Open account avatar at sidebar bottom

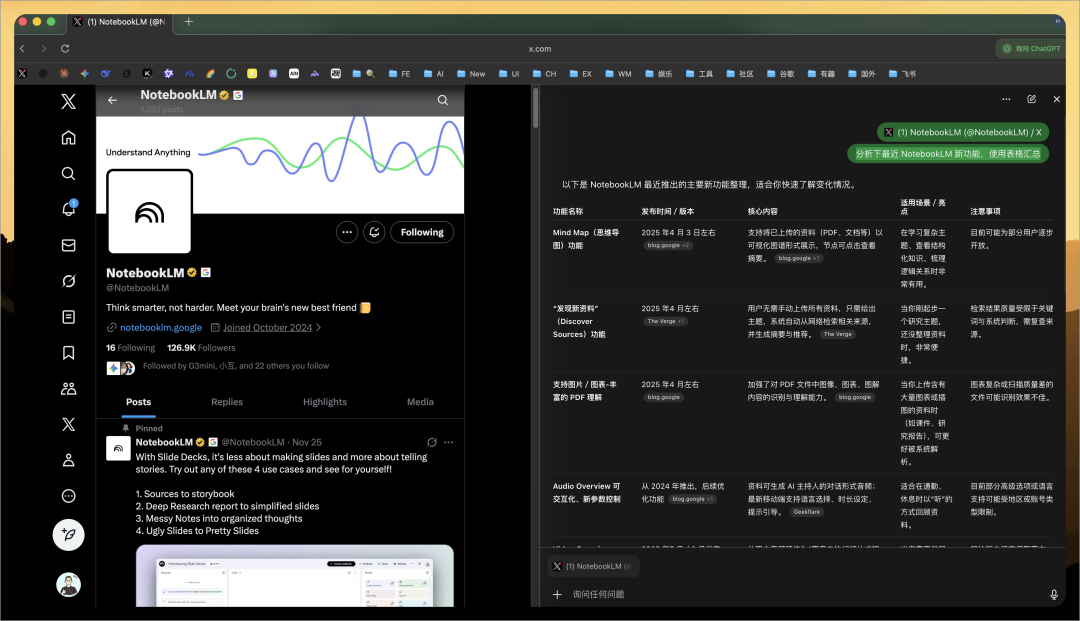click(68, 585)
